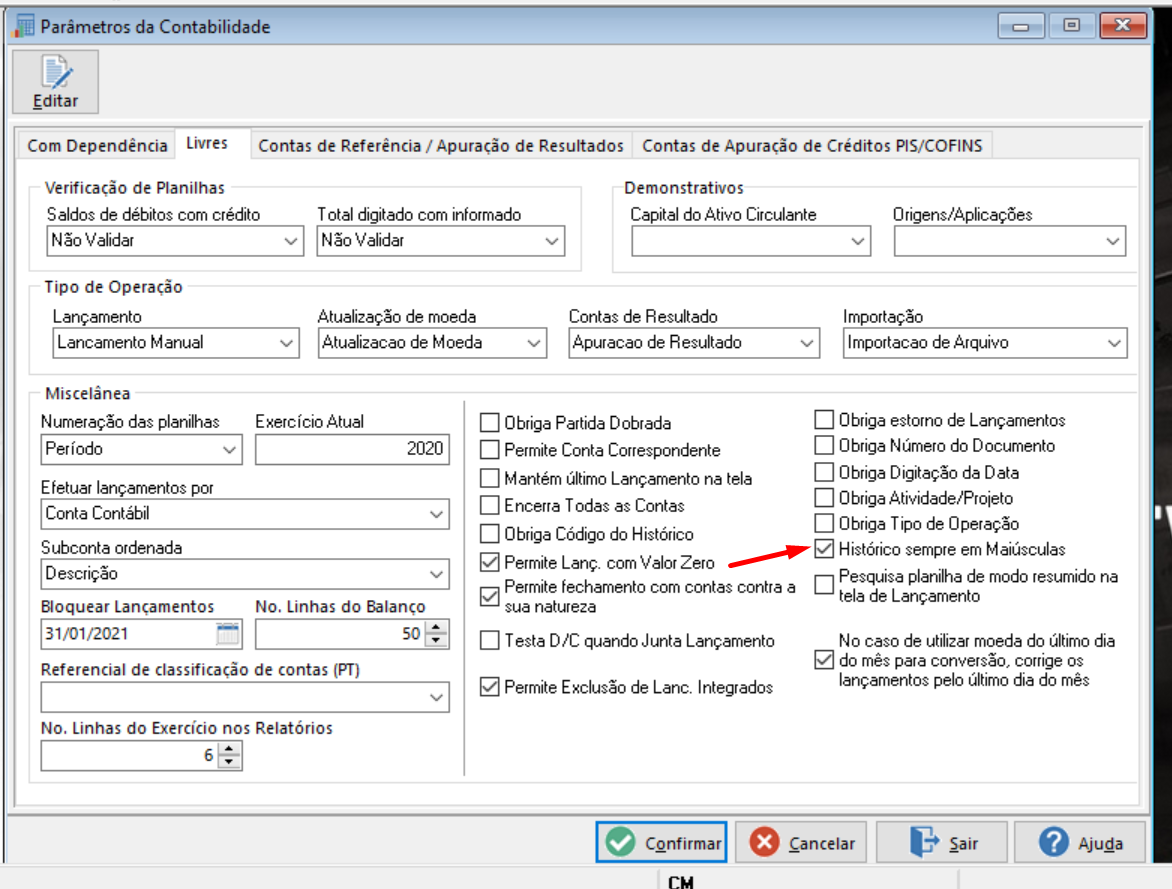The height and width of the screenshot is (889, 1172).
Task: Open Contas de Referência / Apuração de Resultados tab
Action: [x=441, y=145]
